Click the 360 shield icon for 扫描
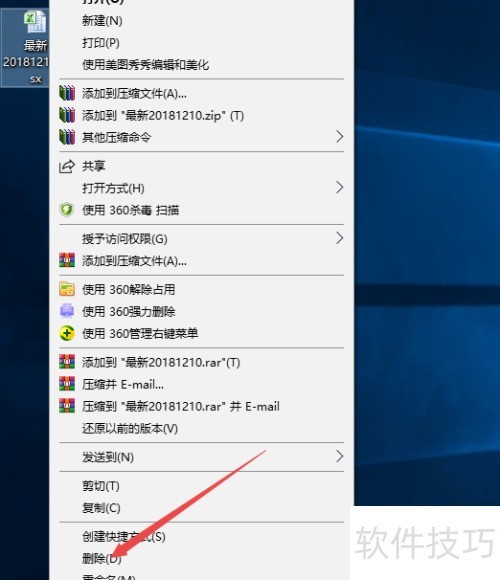The height and width of the screenshot is (580, 500). tap(67, 210)
